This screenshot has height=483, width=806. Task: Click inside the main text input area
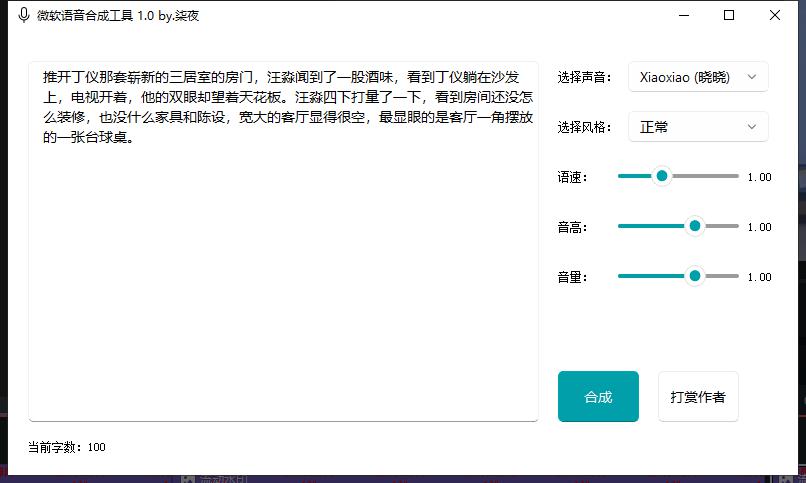pyautogui.click(x=283, y=280)
